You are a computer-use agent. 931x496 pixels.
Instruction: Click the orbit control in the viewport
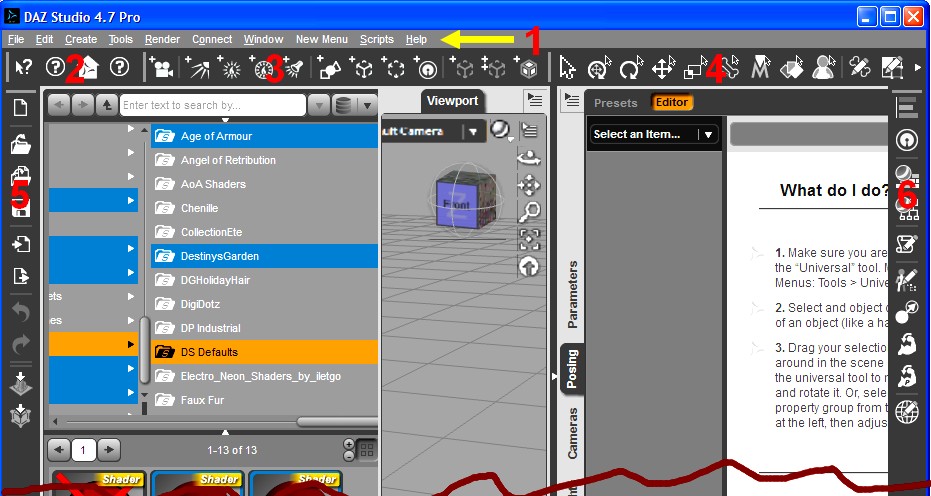tap(528, 159)
